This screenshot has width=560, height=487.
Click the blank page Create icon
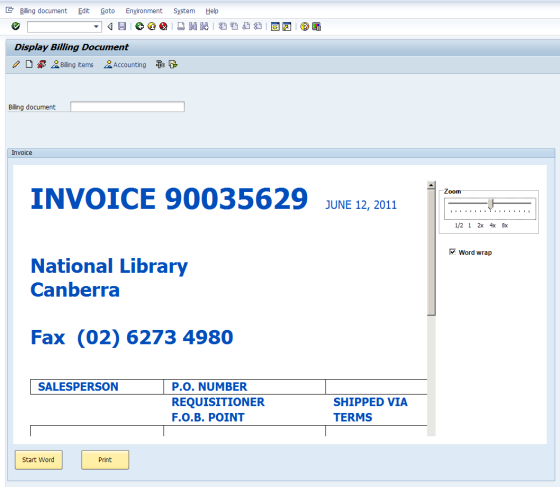29,64
